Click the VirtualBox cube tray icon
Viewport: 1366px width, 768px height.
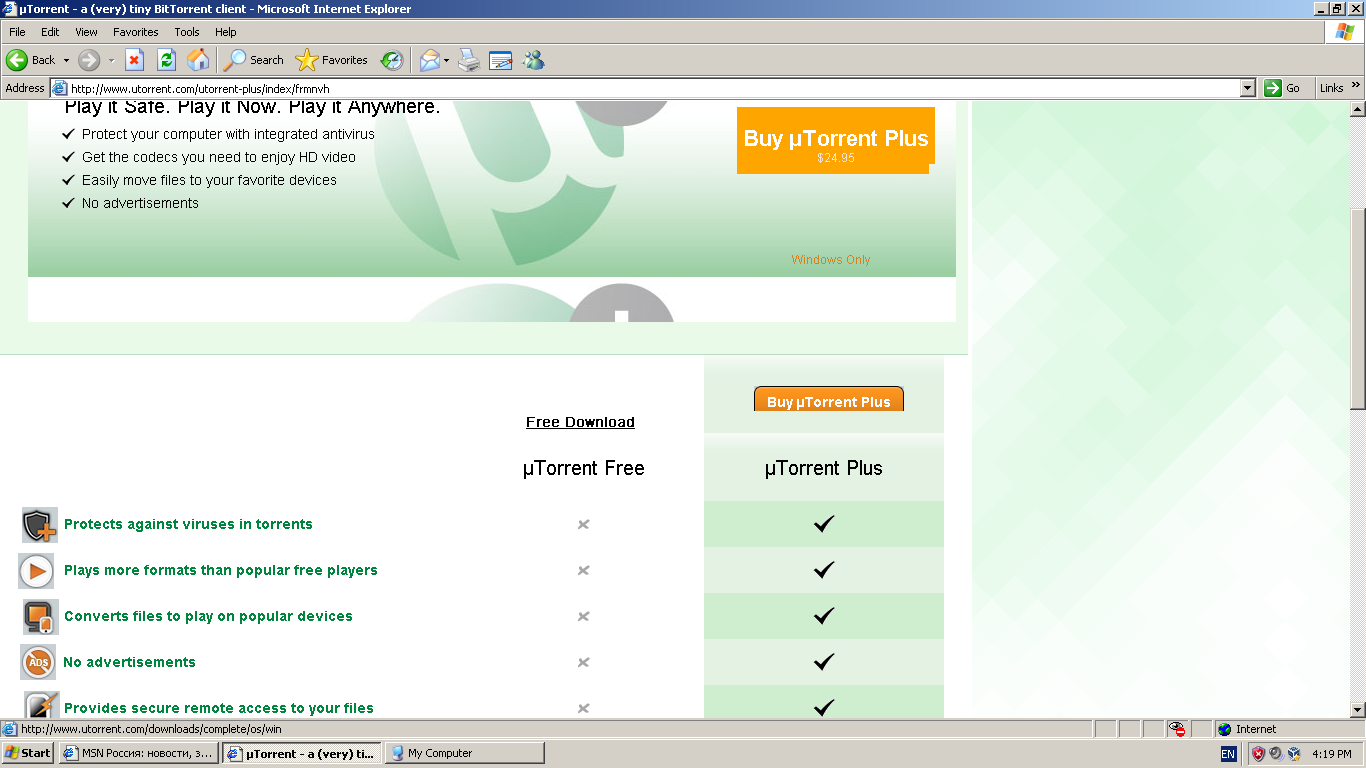1294,754
